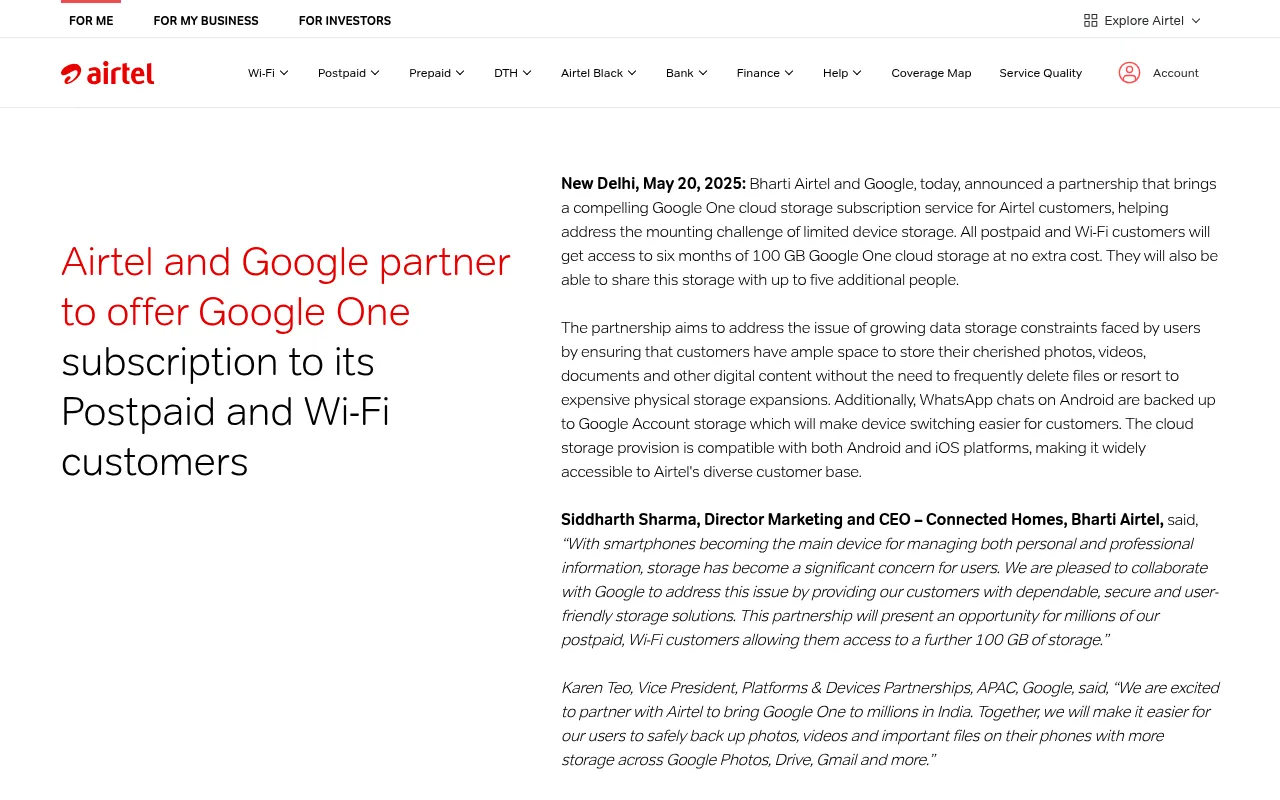Click the 'New Delhi, May 20, 2025:' dateline

[653, 184]
